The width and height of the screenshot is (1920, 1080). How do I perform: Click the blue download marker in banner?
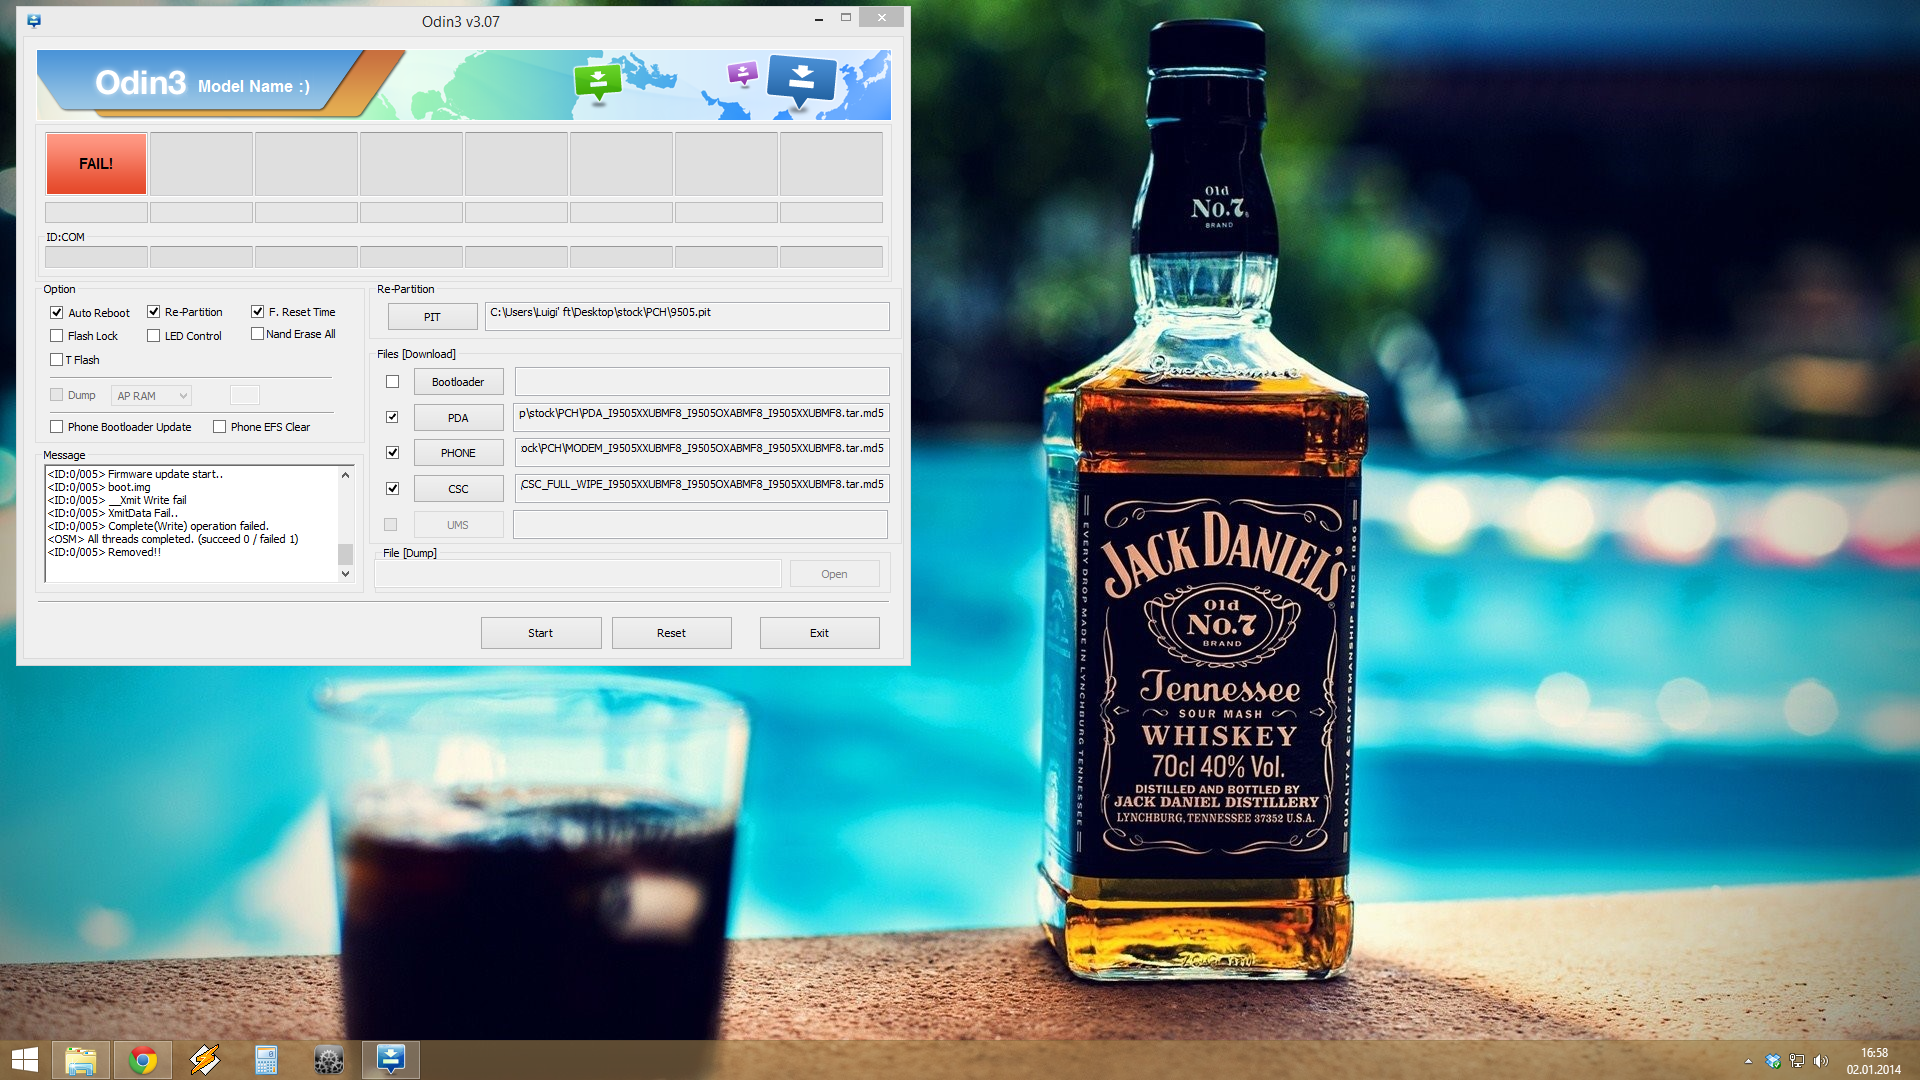point(802,82)
